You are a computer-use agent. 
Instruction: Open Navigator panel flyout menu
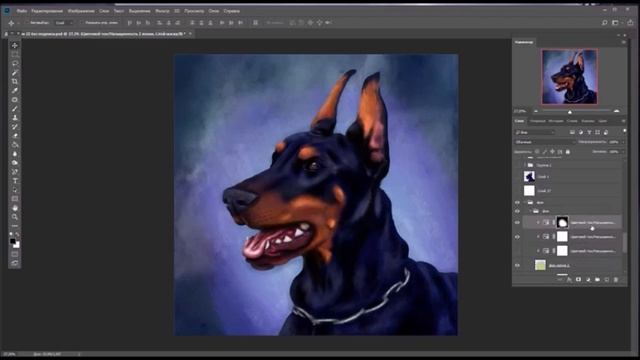(623, 42)
